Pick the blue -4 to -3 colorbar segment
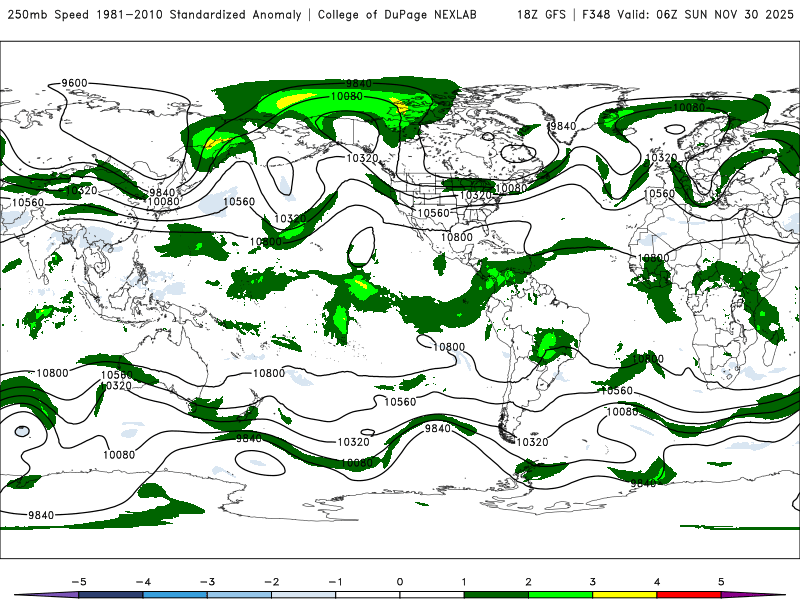800x600 pixels. [175, 595]
